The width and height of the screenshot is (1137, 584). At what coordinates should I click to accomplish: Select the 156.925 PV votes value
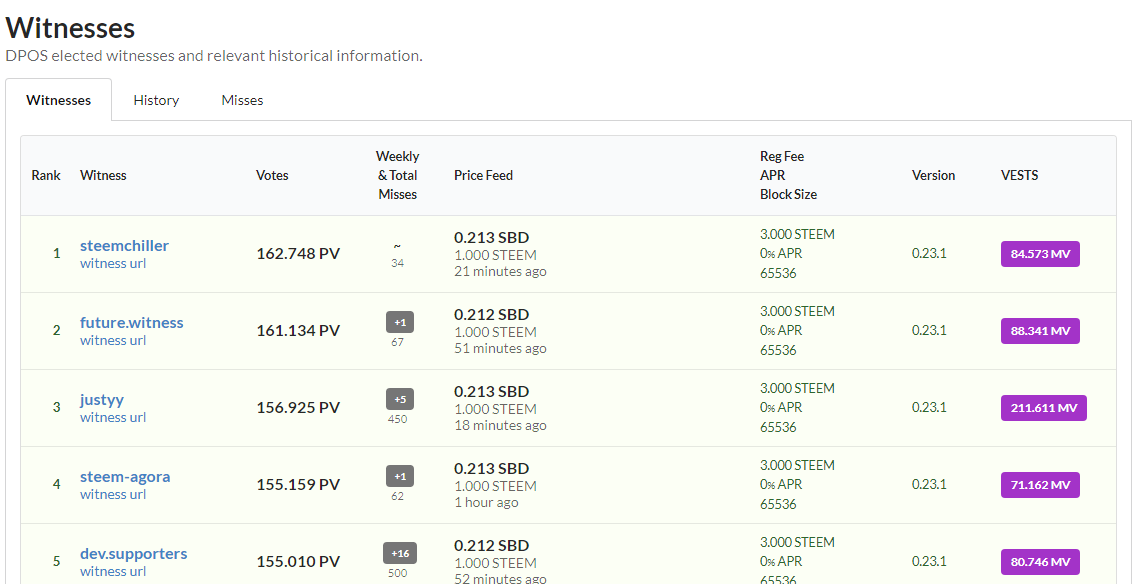pos(298,408)
